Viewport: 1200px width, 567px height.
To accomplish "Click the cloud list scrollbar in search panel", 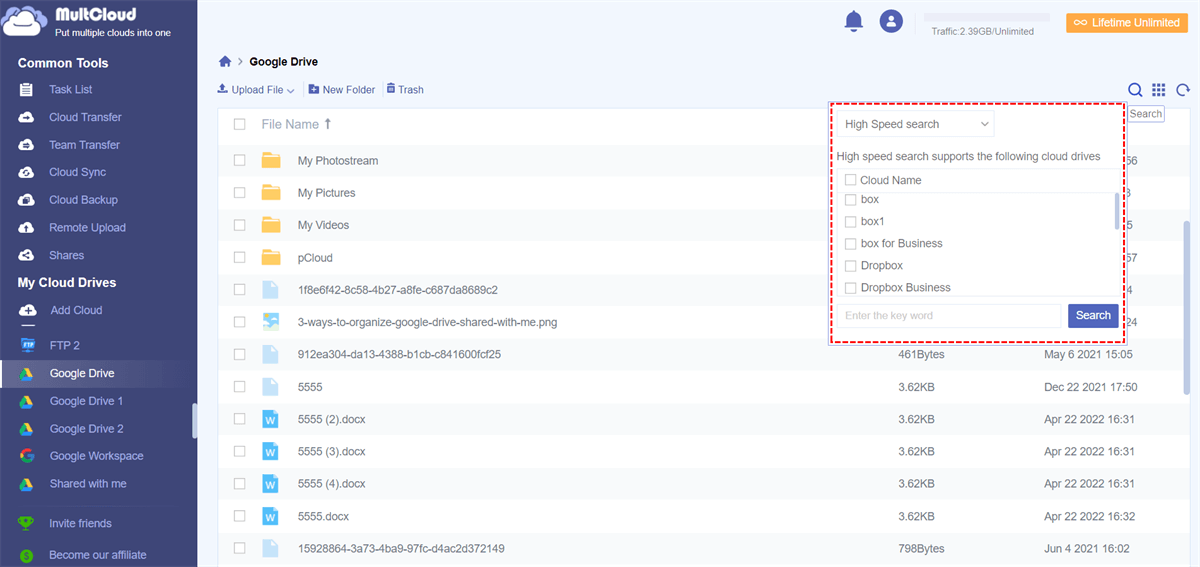I will [1117, 211].
